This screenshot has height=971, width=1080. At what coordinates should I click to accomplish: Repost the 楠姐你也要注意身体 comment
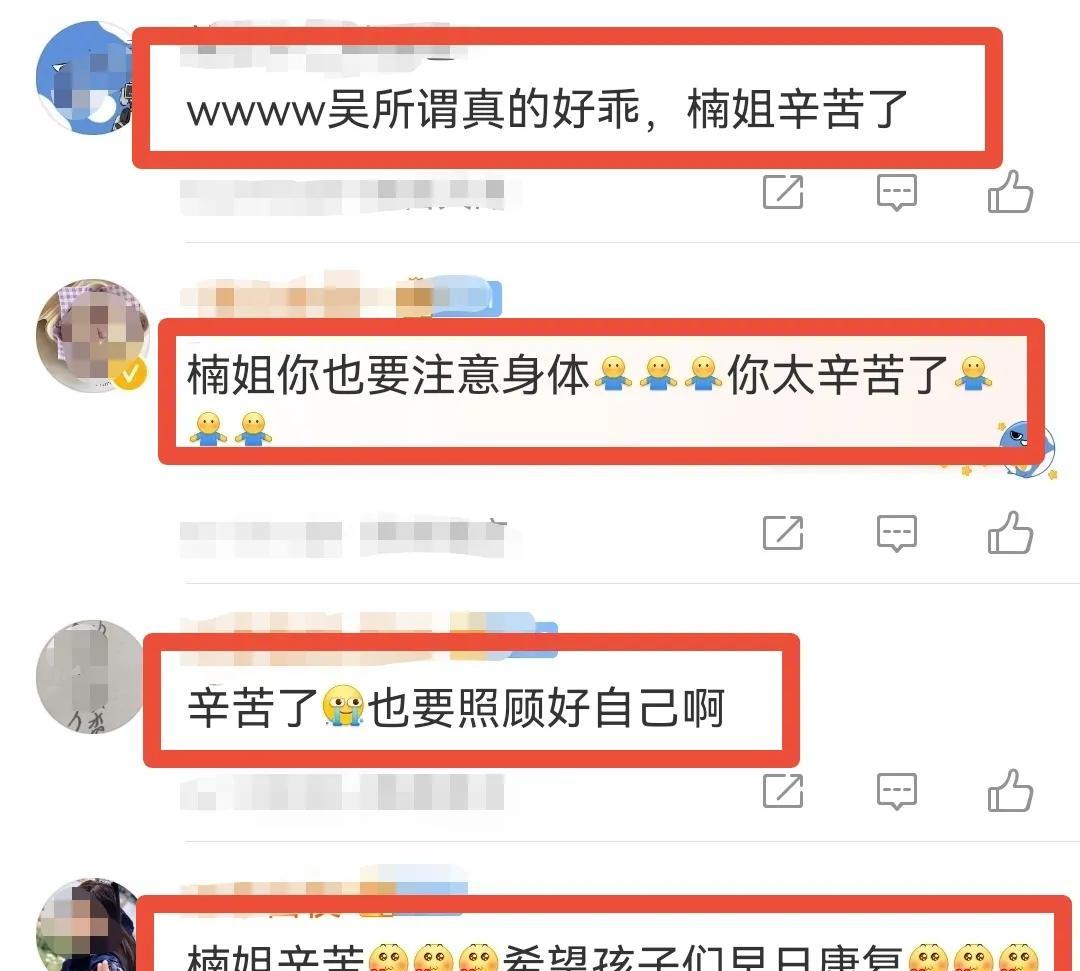pos(783,532)
